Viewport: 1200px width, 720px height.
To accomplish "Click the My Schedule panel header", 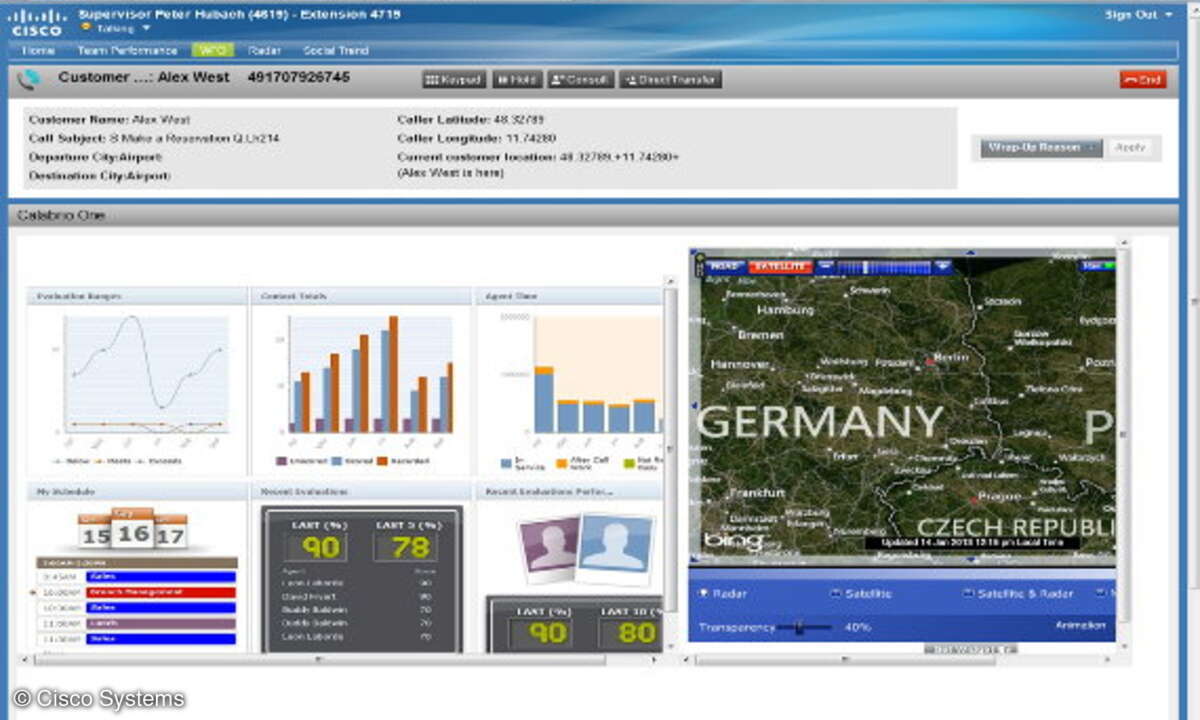I will point(136,491).
